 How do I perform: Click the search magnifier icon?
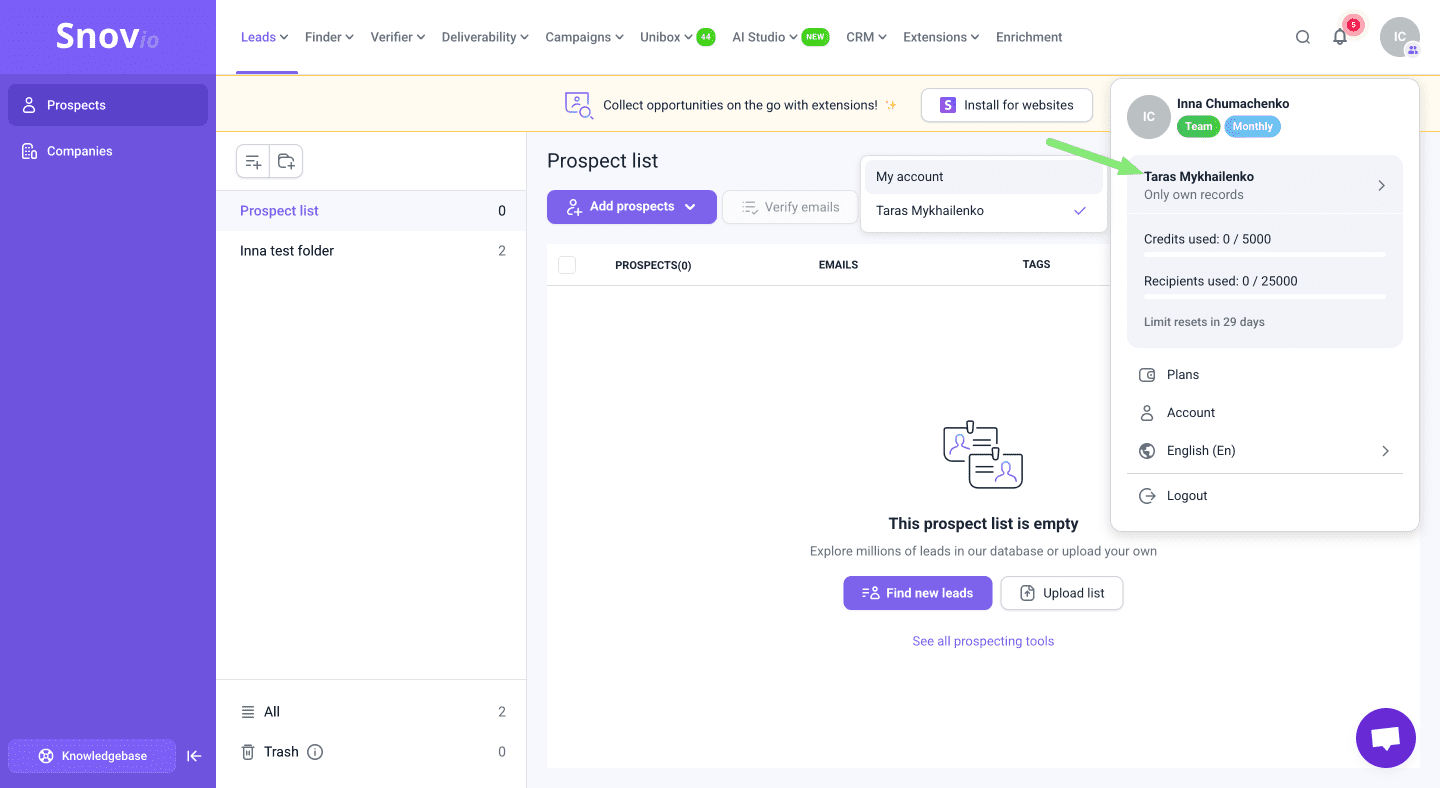1302,37
